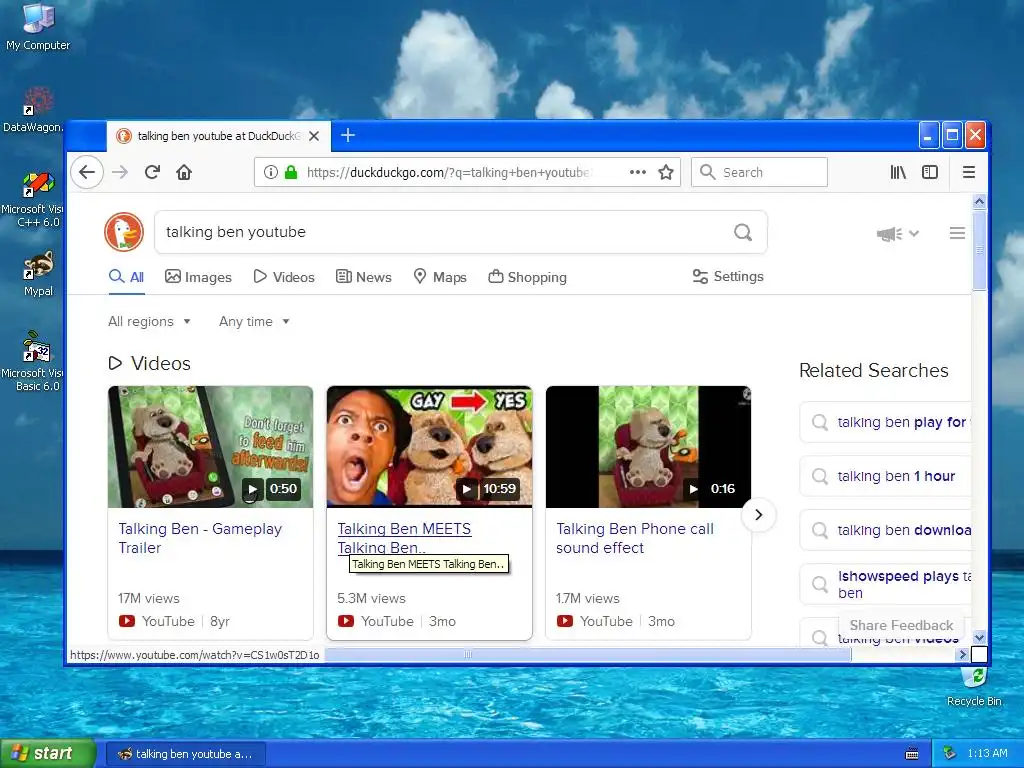Open the DuckDuckGo page side menu icon
1024x768 pixels.
(x=957, y=233)
